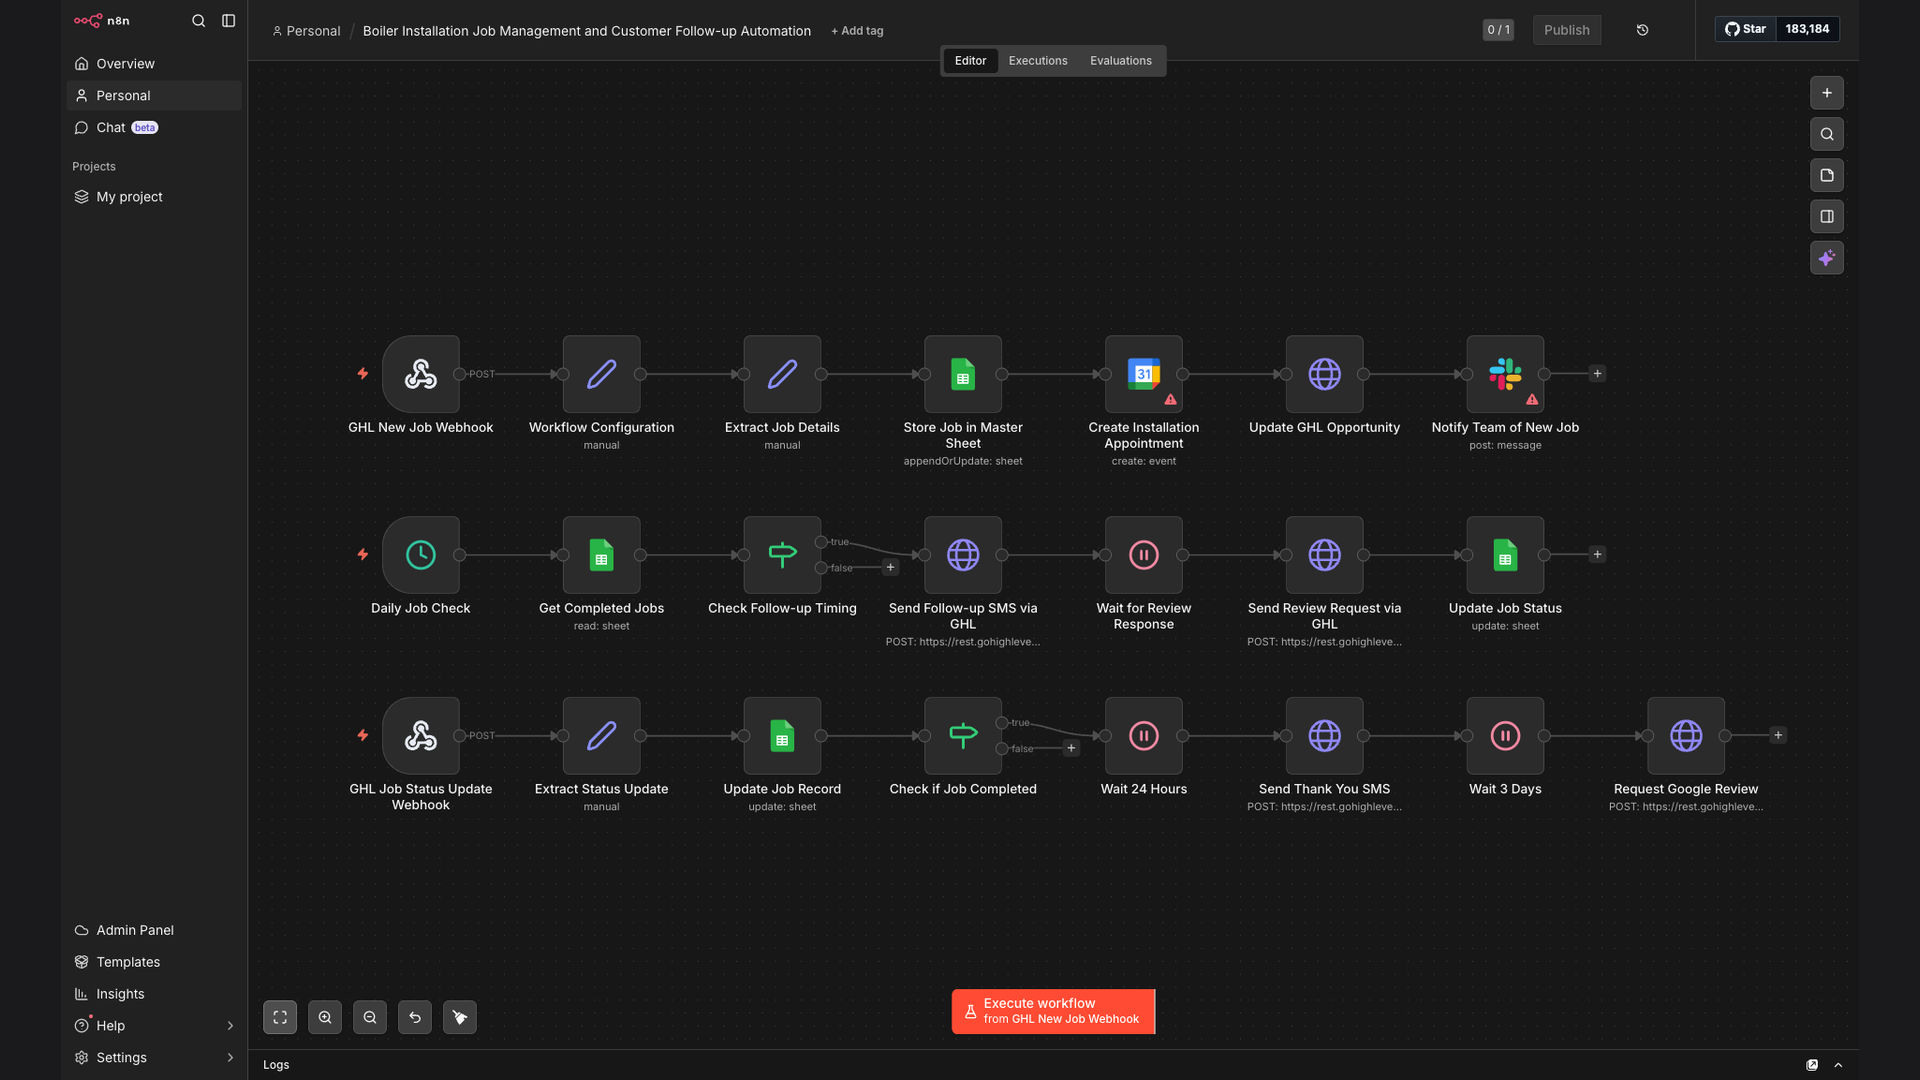
Task: Open workflow history
Action: pyautogui.click(x=1642, y=30)
